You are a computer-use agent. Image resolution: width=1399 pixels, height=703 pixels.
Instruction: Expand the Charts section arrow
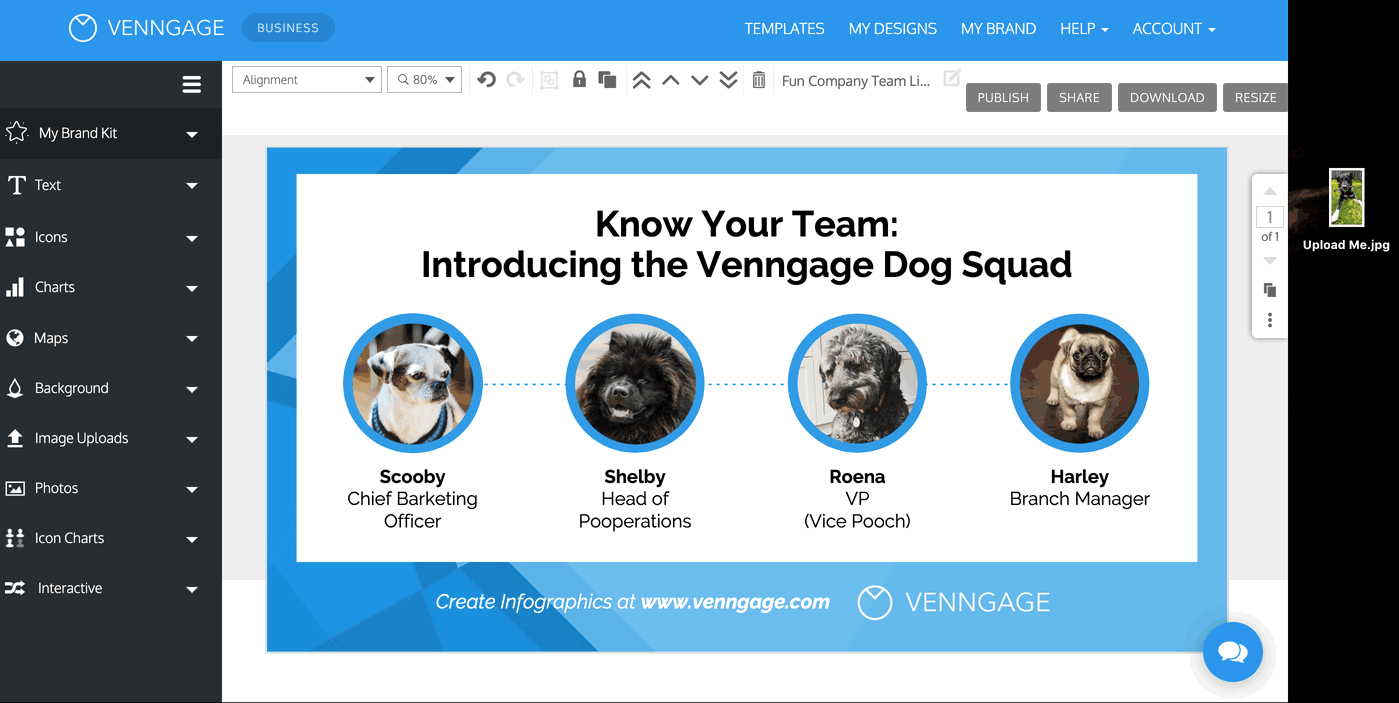pyautogui.click(x=192, y=288)
